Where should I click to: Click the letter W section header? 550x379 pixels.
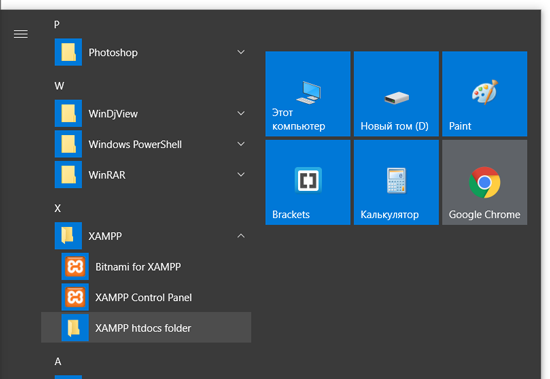click(59, 86)
